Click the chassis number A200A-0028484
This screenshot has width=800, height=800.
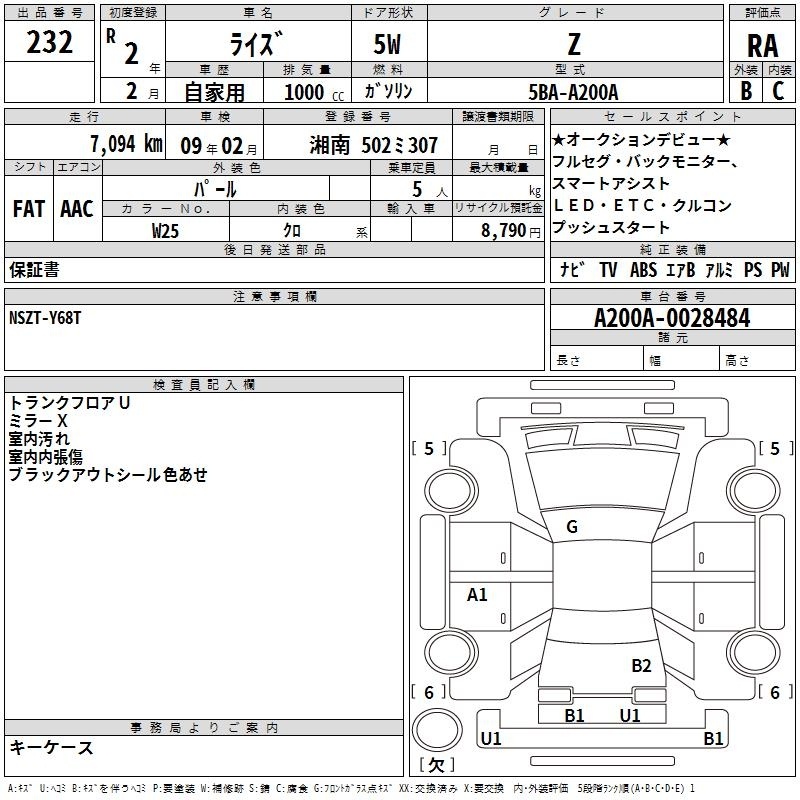(x=672, y=318)
